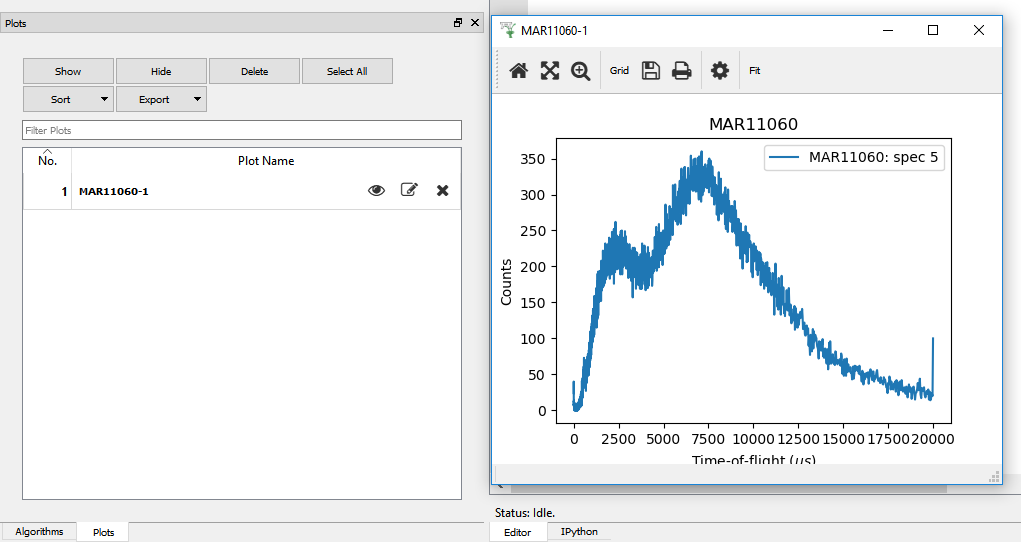Click the Hide button
Image resolution: width=1021 pixels, height=542 pixels.
coord(161,71)
